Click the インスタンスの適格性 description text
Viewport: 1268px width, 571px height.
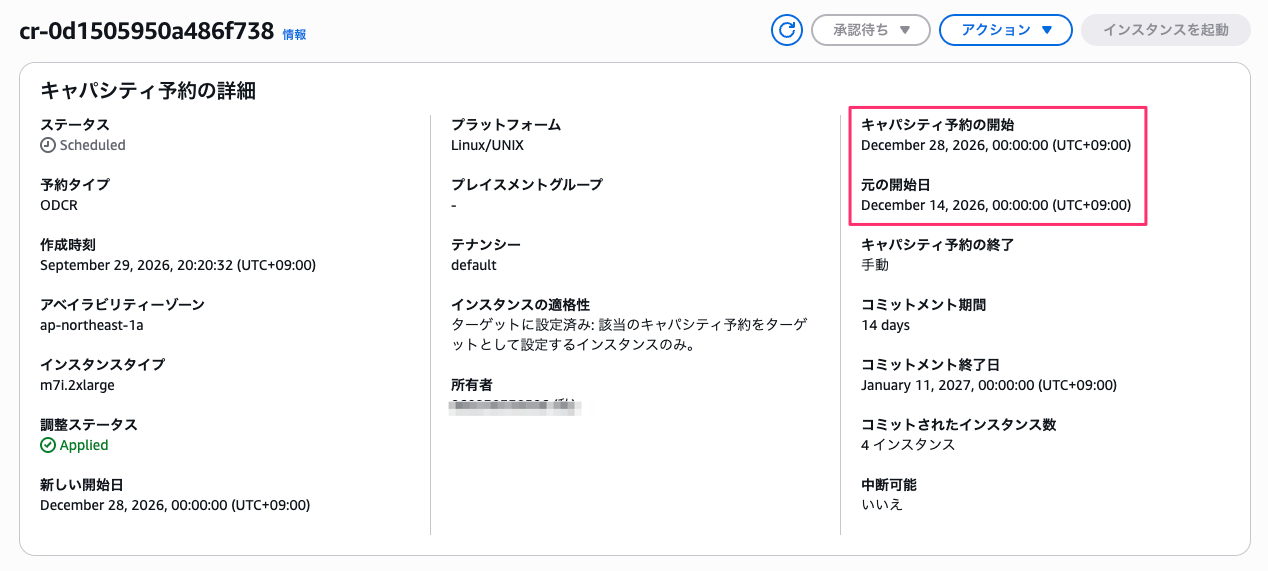pos(631,335)
